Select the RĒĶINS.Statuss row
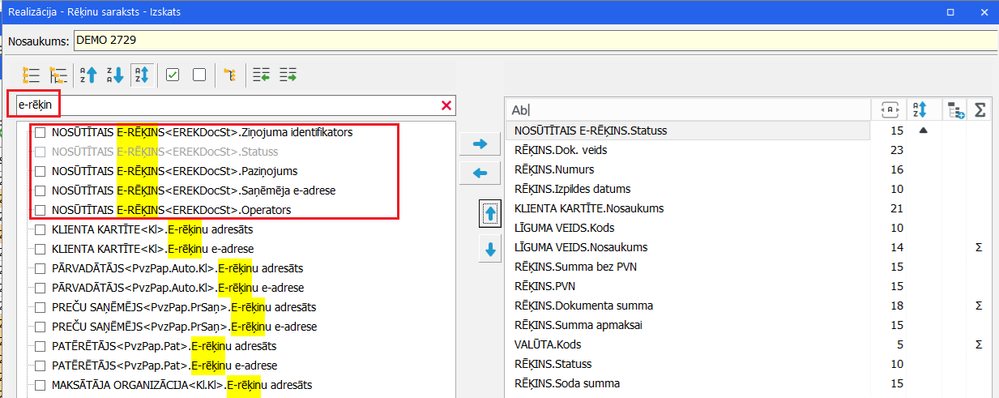Image resolution: width=999 pixels, height=398 pixels. 688,364
